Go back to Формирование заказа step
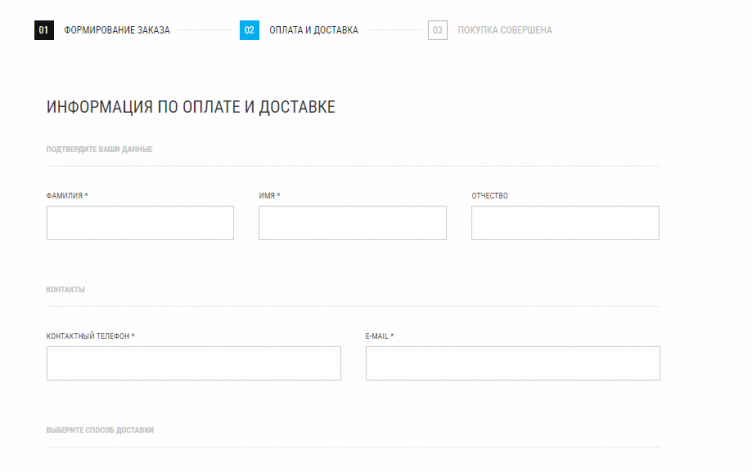The image size is (752, 472). (117, 30)
